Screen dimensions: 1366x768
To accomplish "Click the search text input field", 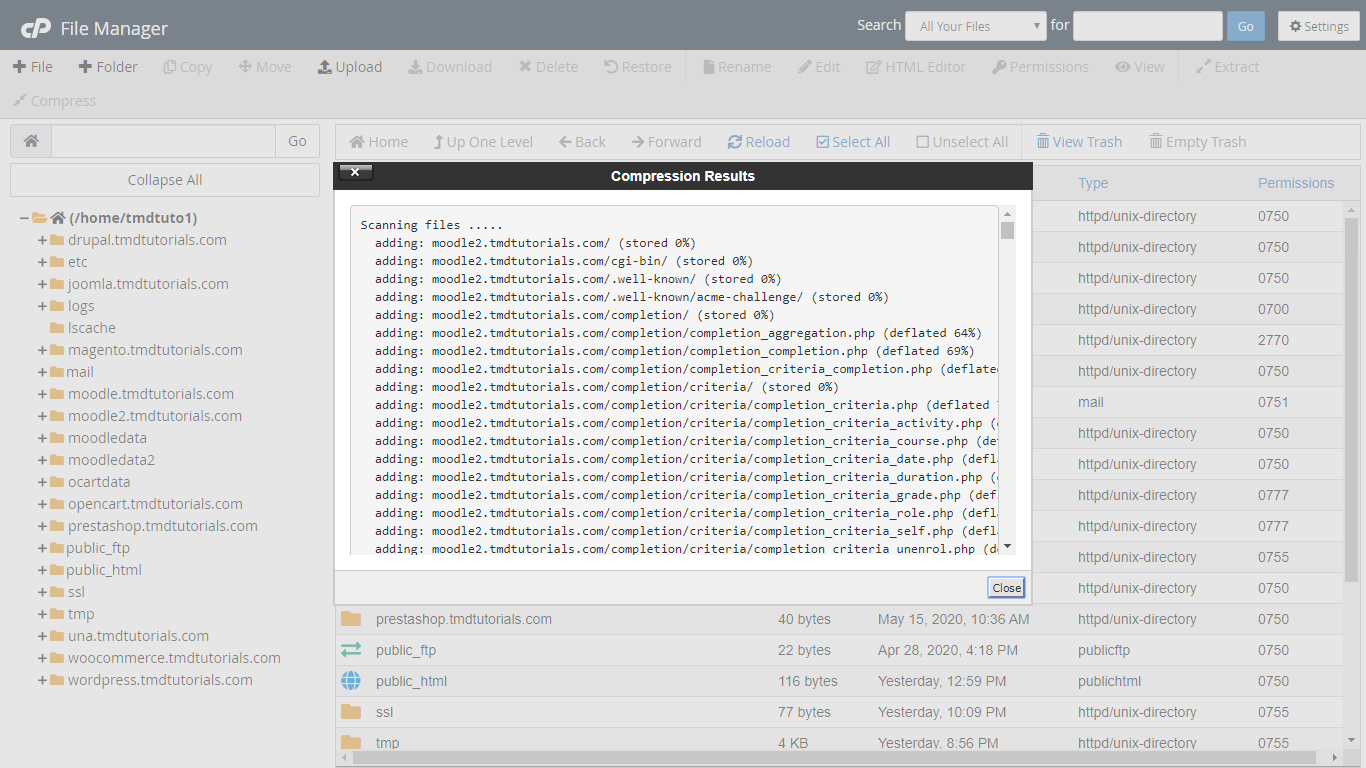I will pos(1147,26).
